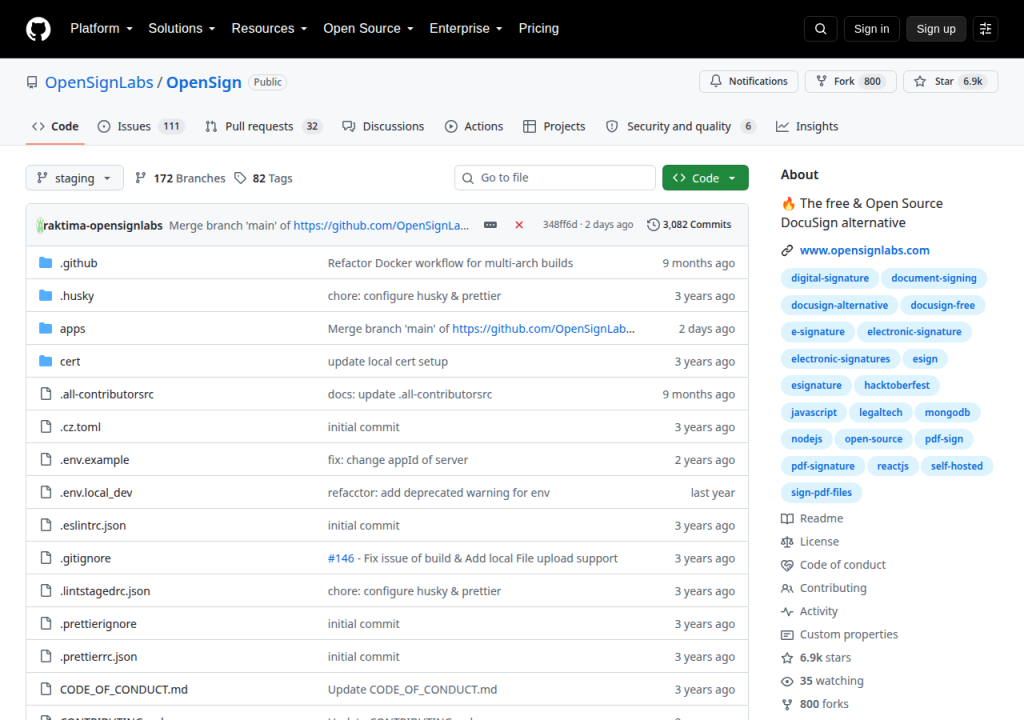Click the .husky folder icon

(46, 295)
